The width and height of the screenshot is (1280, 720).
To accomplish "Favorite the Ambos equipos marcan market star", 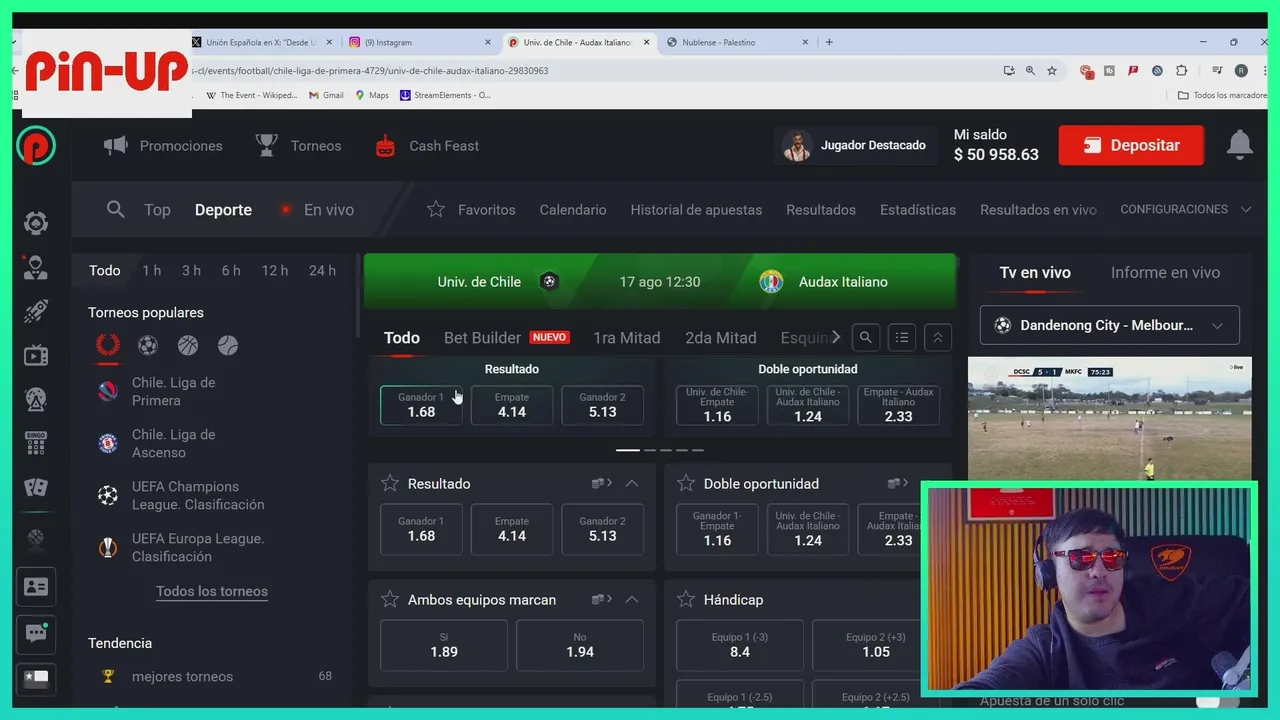I will pos(390,599).
